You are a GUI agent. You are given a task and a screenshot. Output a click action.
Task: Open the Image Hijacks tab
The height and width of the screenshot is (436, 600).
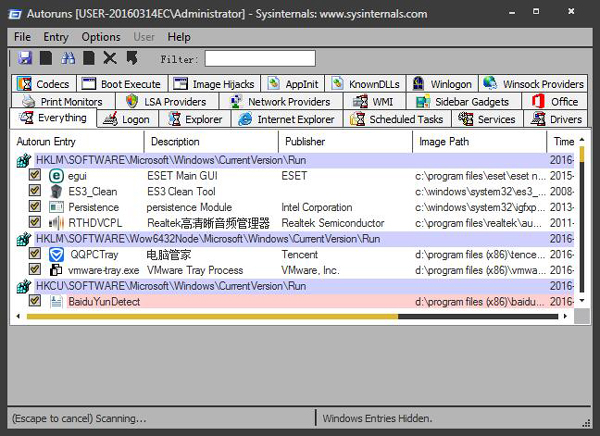click(x=214, y=83)
